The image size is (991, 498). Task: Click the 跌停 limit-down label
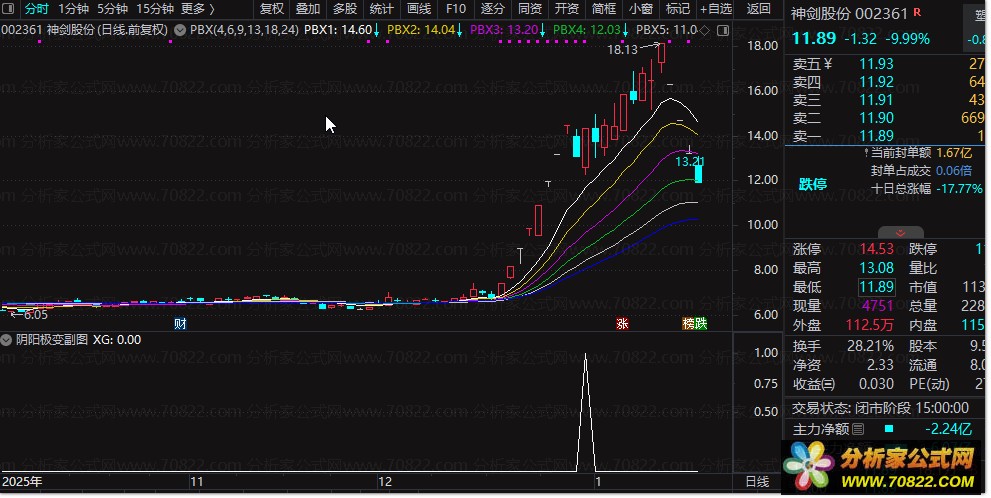(813, 185)
